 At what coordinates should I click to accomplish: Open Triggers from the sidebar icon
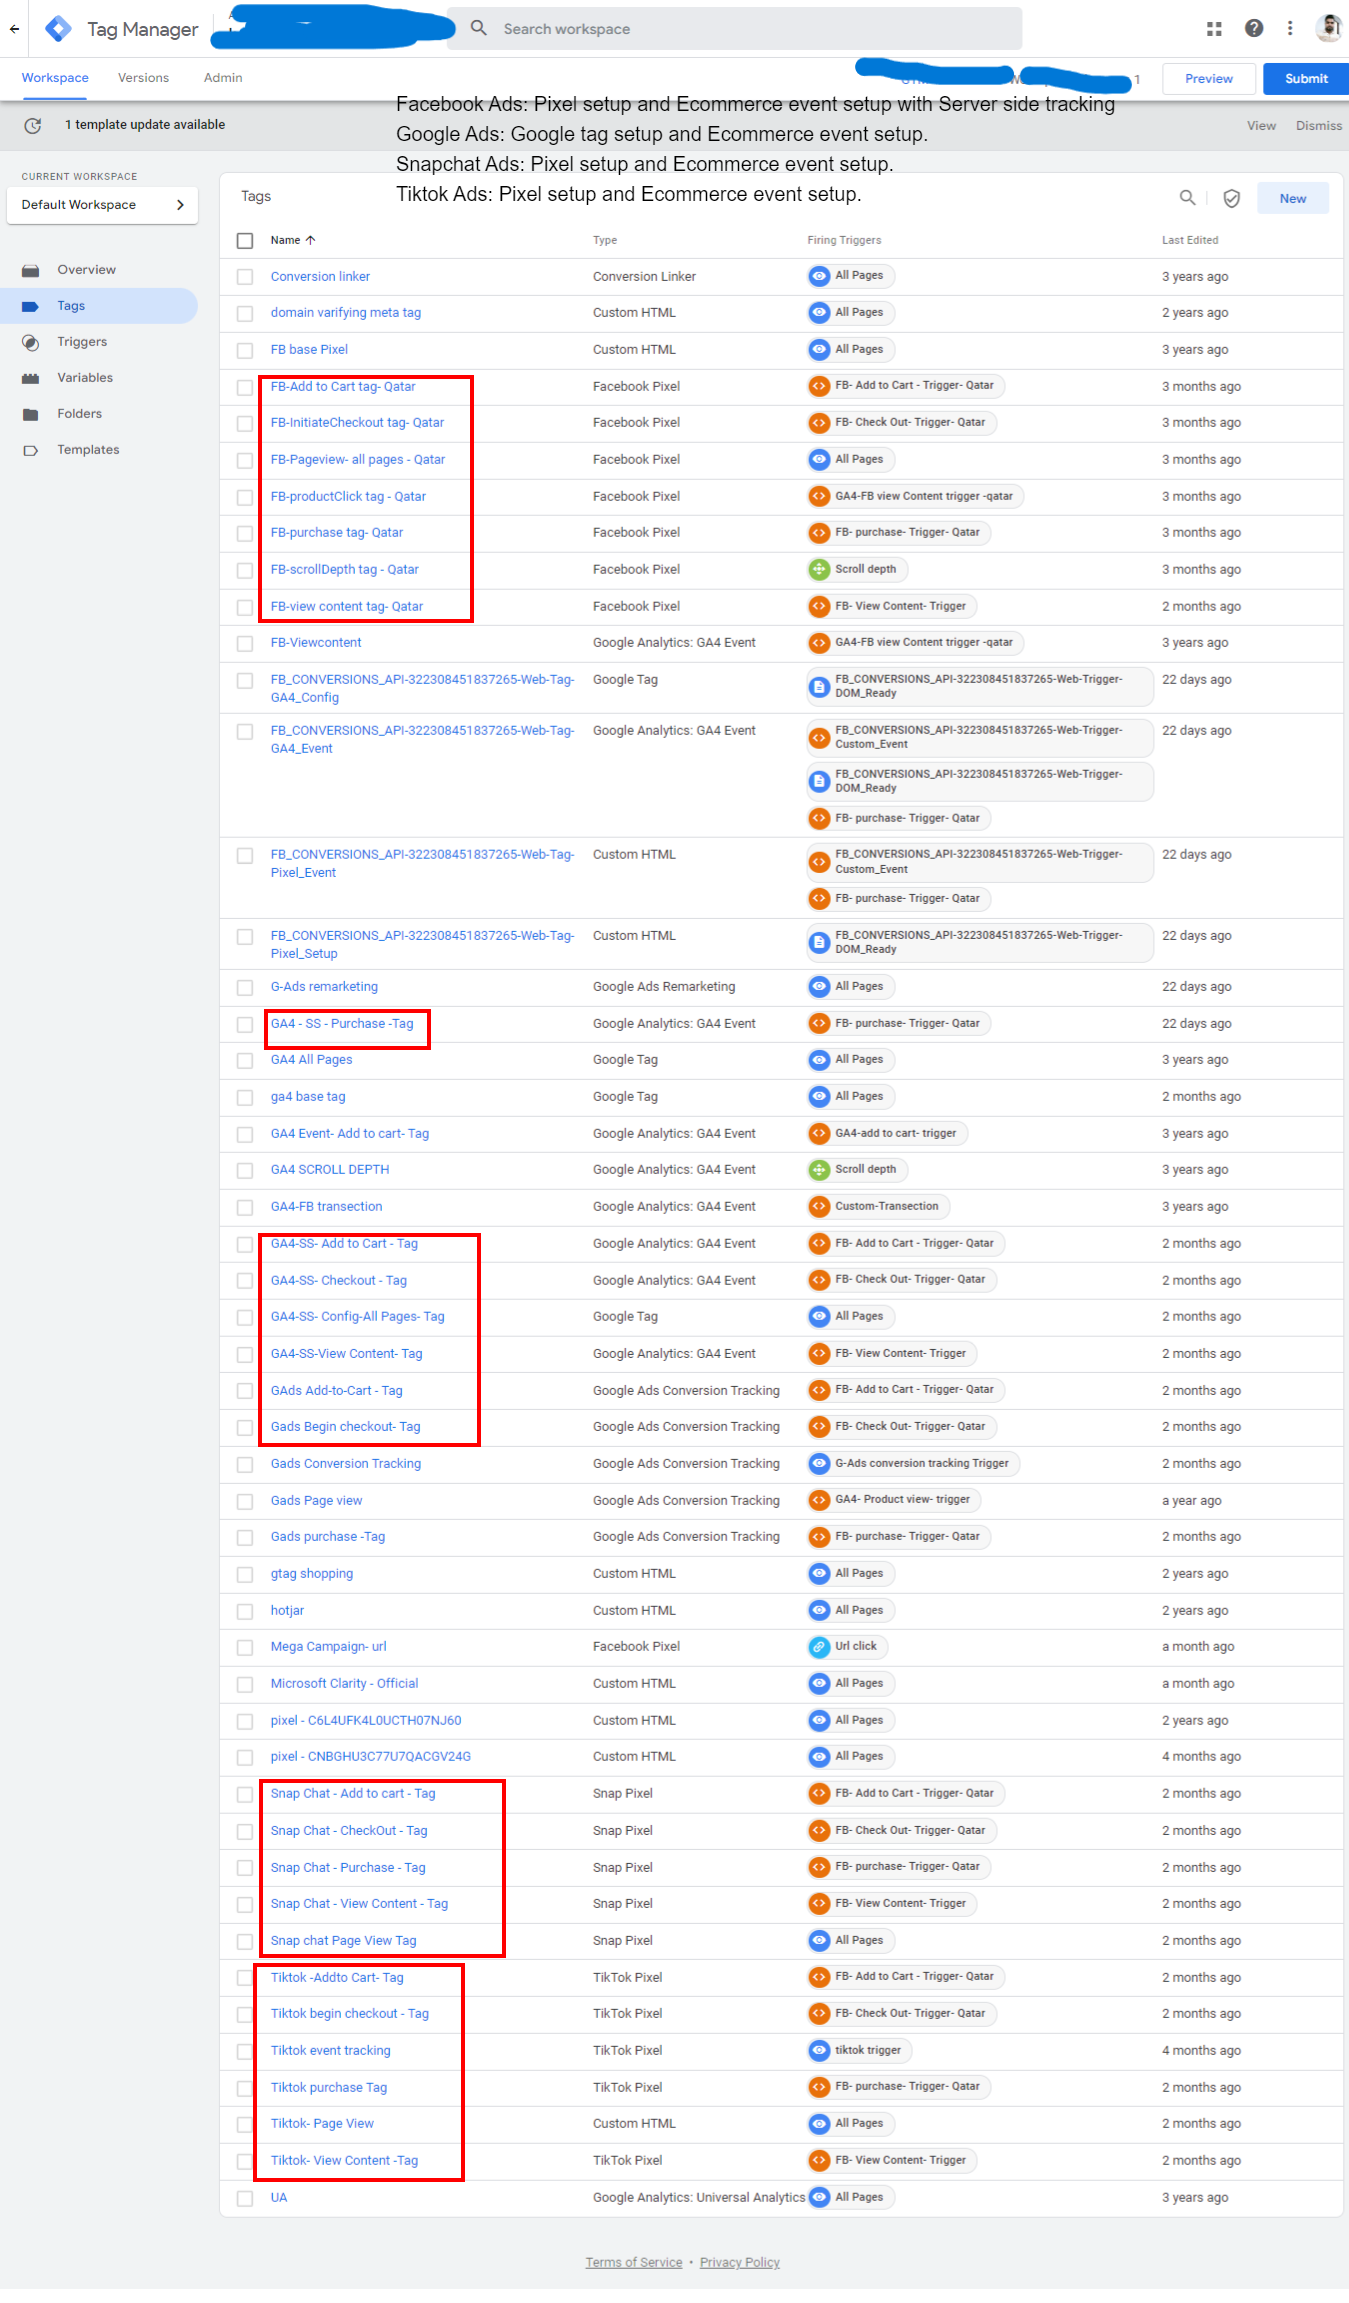pos(31,342)
